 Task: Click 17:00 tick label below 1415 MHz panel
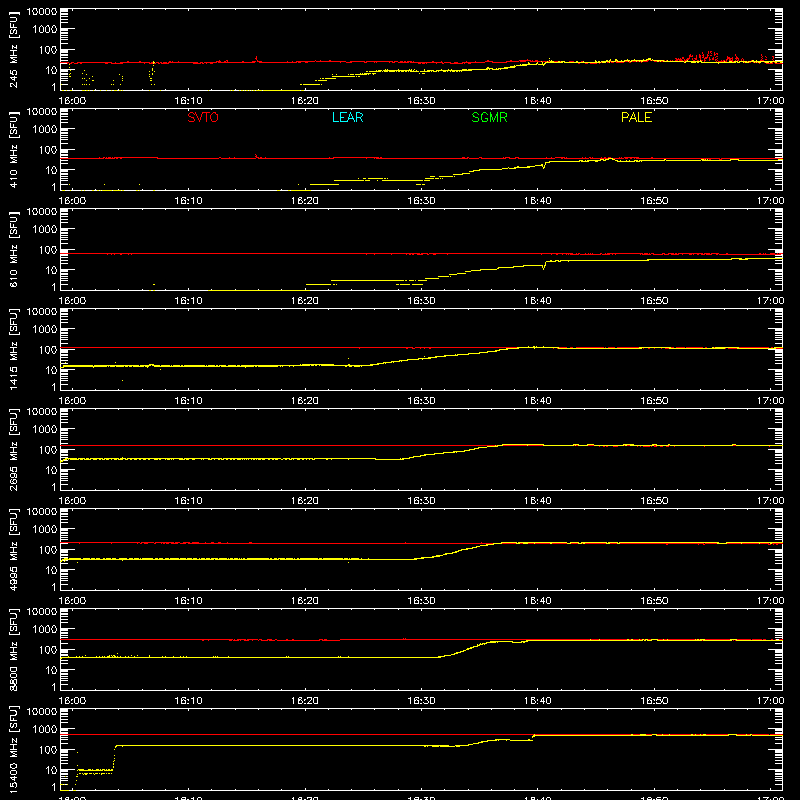click(x=770, y=401)
